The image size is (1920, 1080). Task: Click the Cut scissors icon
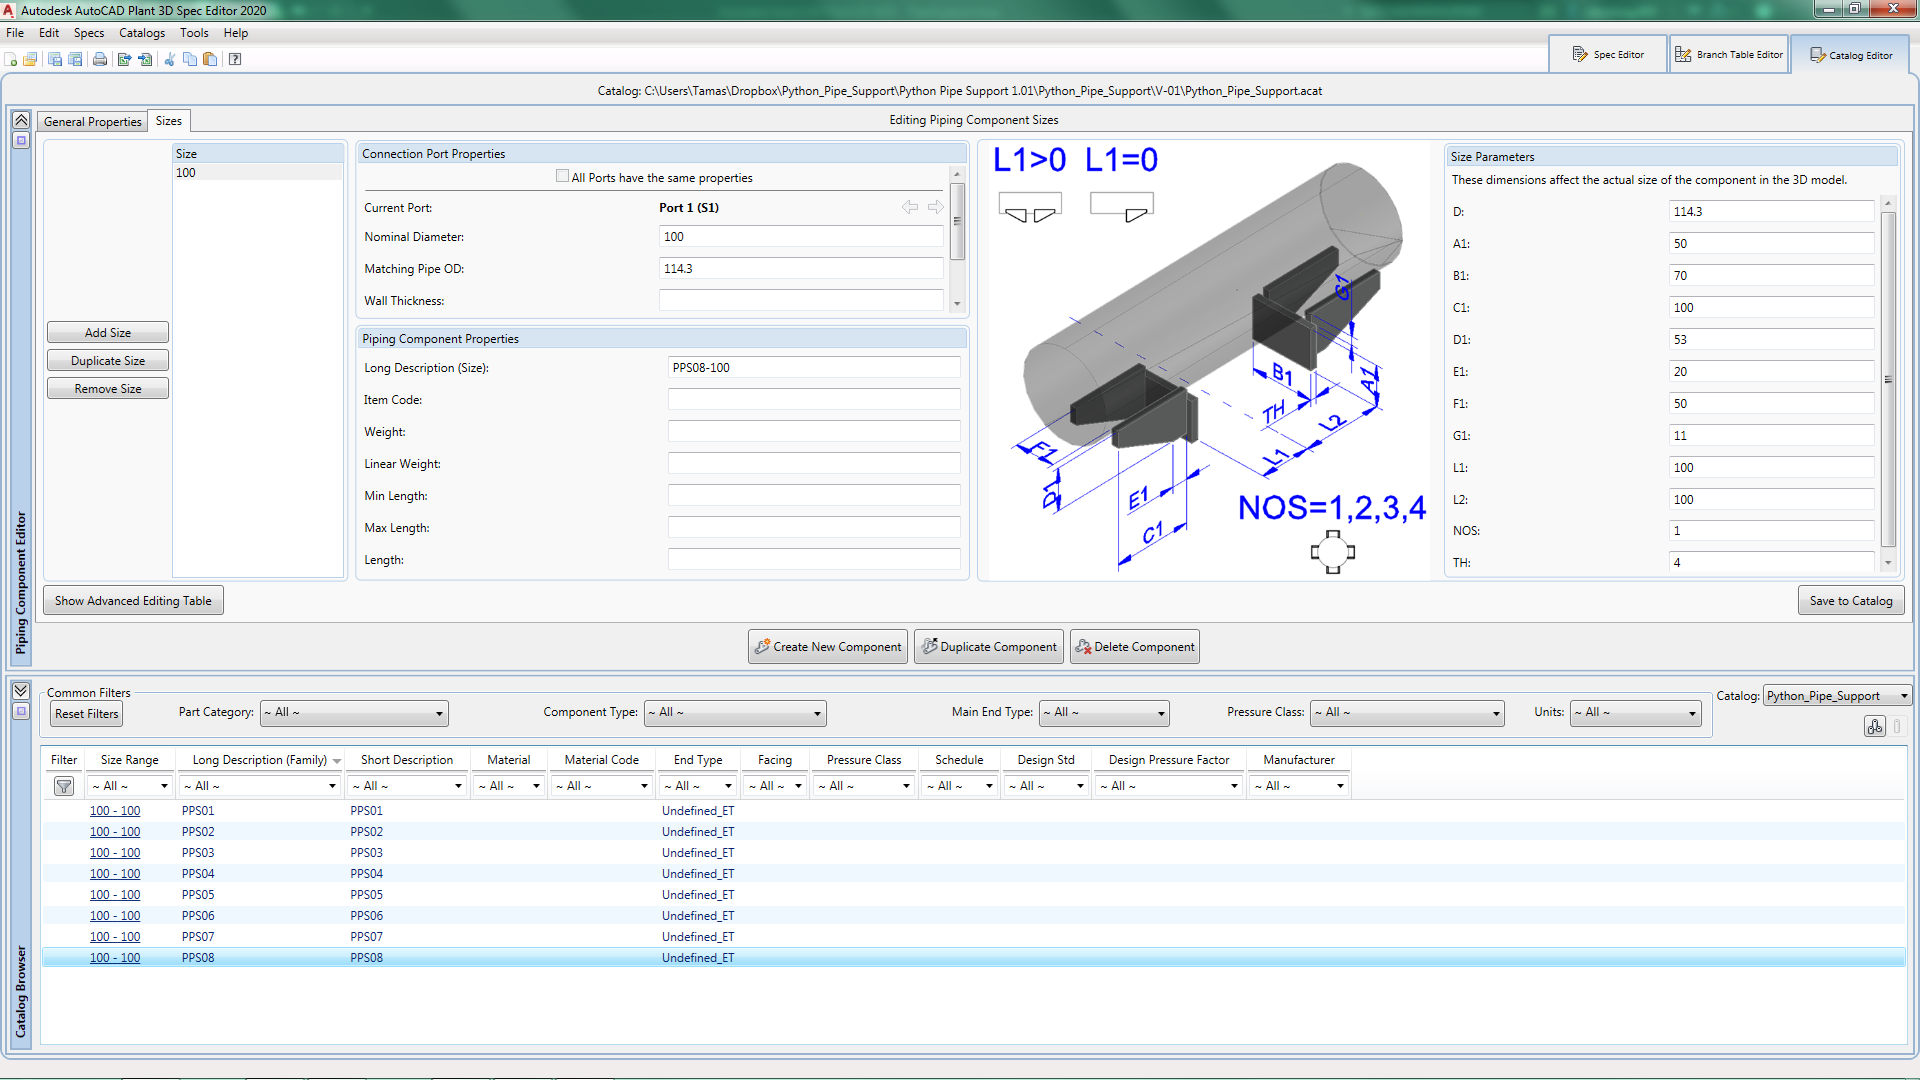[169, 60]
